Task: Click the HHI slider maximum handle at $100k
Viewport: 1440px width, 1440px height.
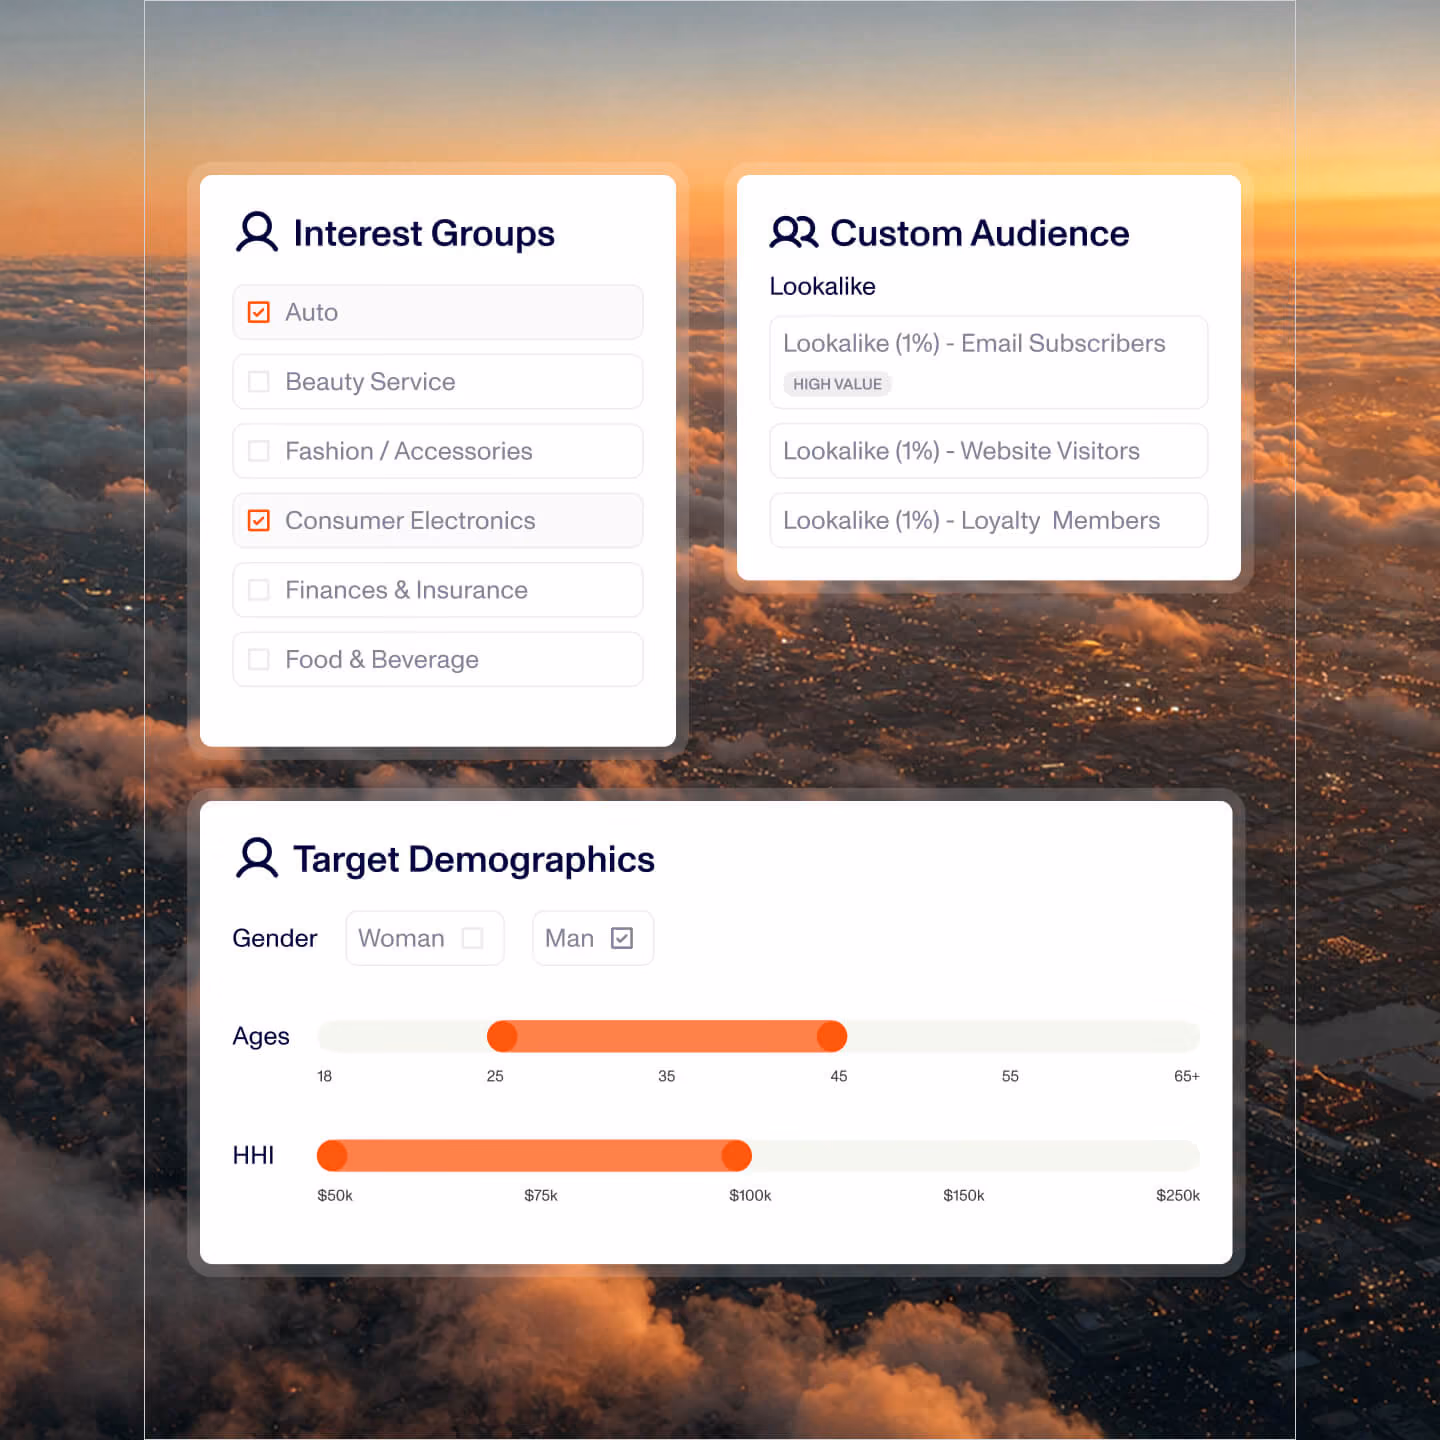Action: (x=736, y=1156)
